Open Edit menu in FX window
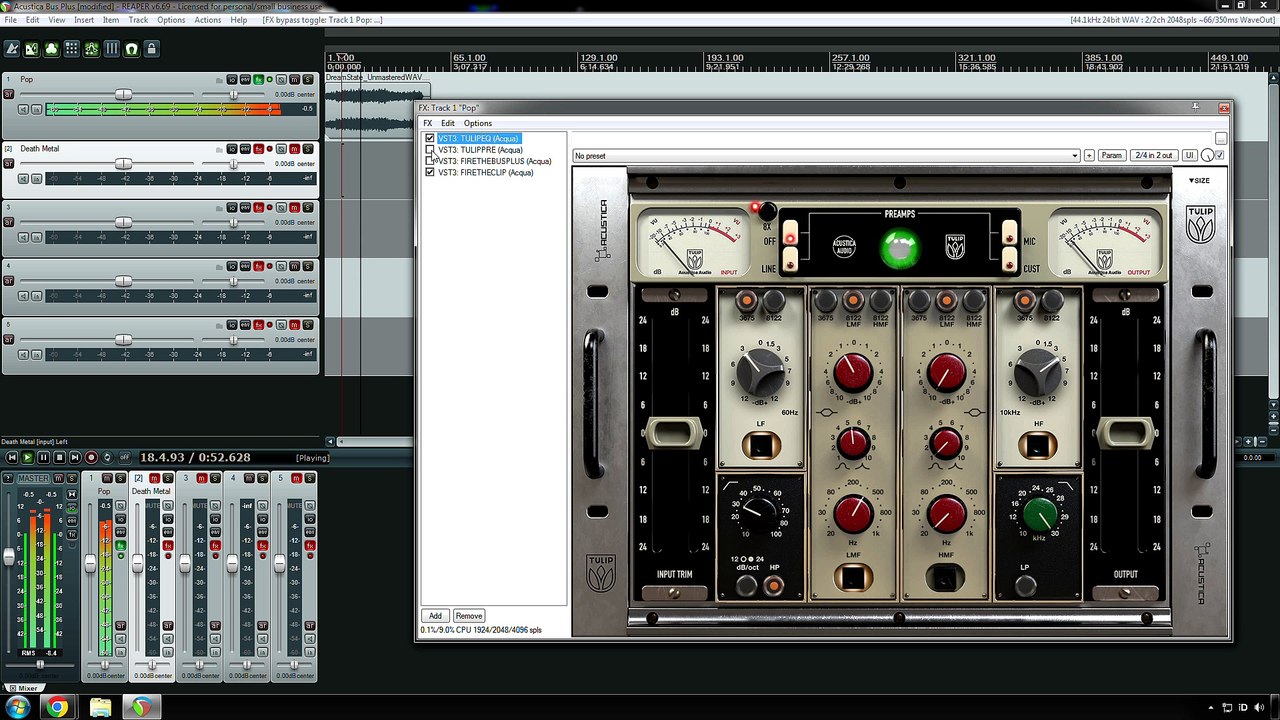The image size is (1280, 720). (448, 123)
